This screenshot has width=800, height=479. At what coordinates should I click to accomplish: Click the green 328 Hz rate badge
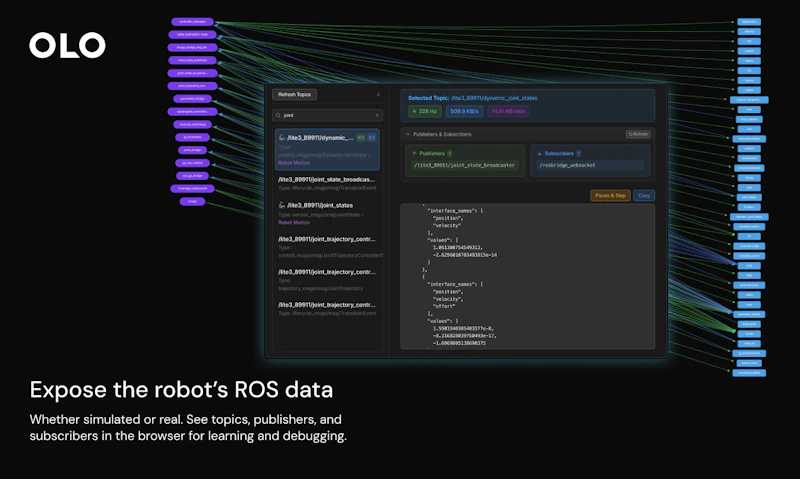coord(424,111)
